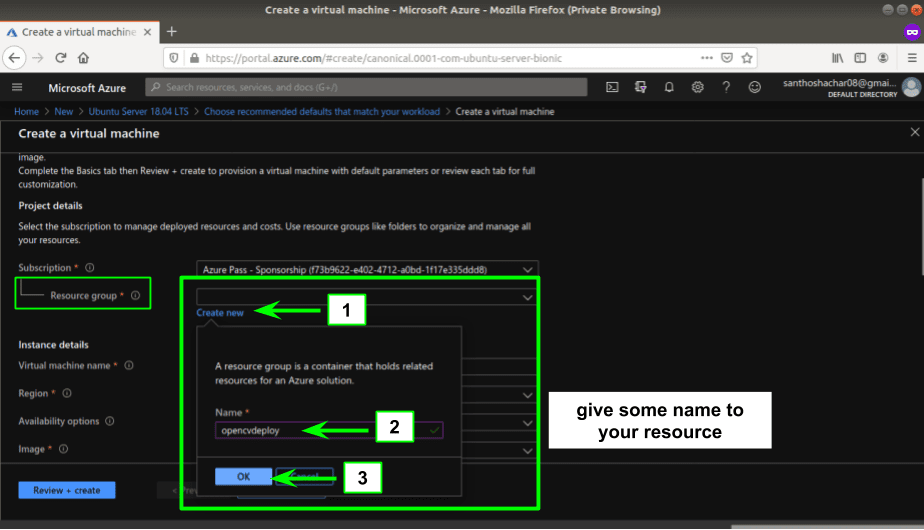The image size is (924, 530).
Task: Focus the Azure search resources box
Action: 366,87
